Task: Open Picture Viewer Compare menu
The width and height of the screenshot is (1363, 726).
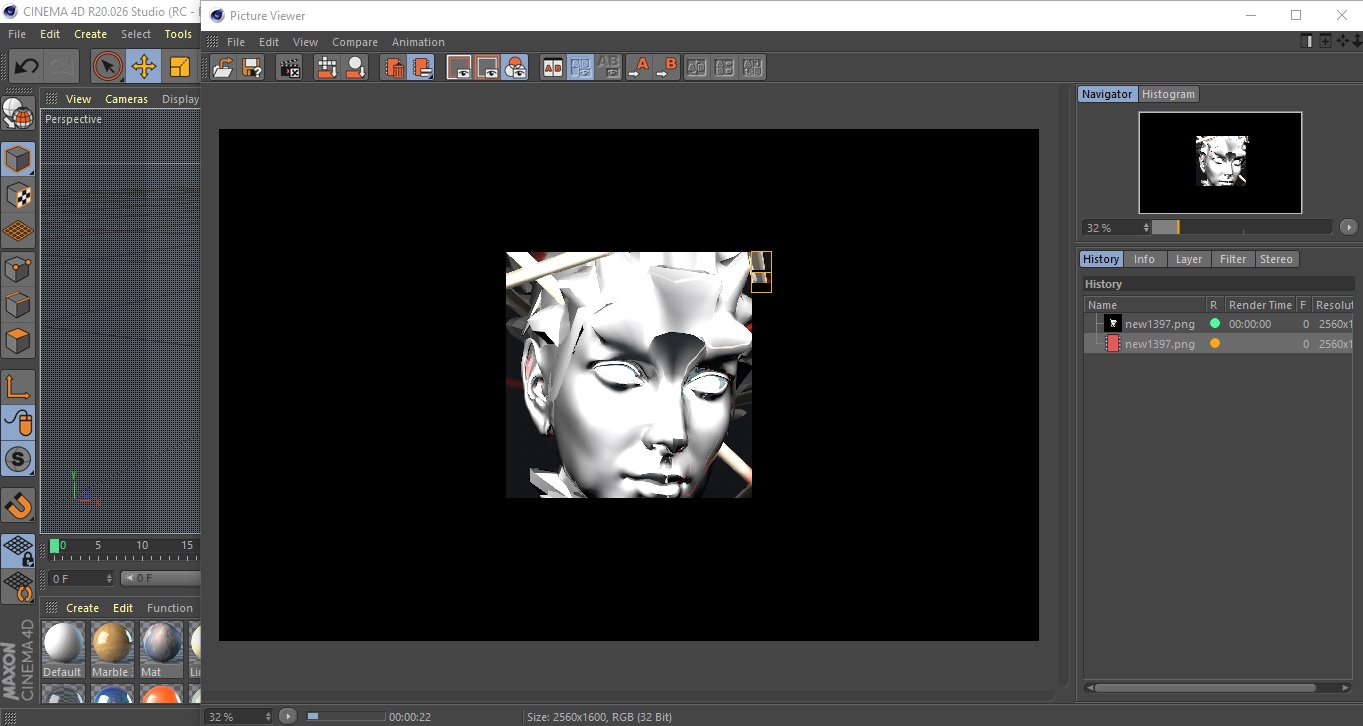Action: point(355,42)
